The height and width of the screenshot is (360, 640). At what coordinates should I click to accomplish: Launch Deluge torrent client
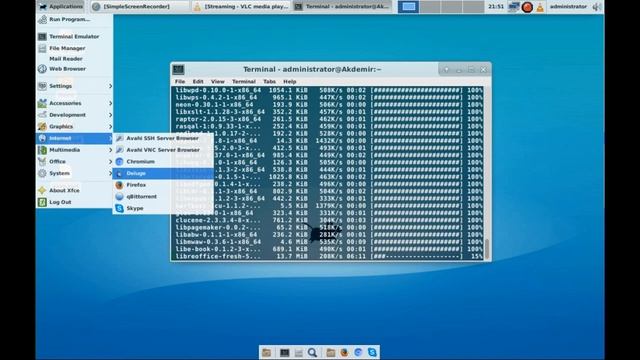[x=163, y=173]
